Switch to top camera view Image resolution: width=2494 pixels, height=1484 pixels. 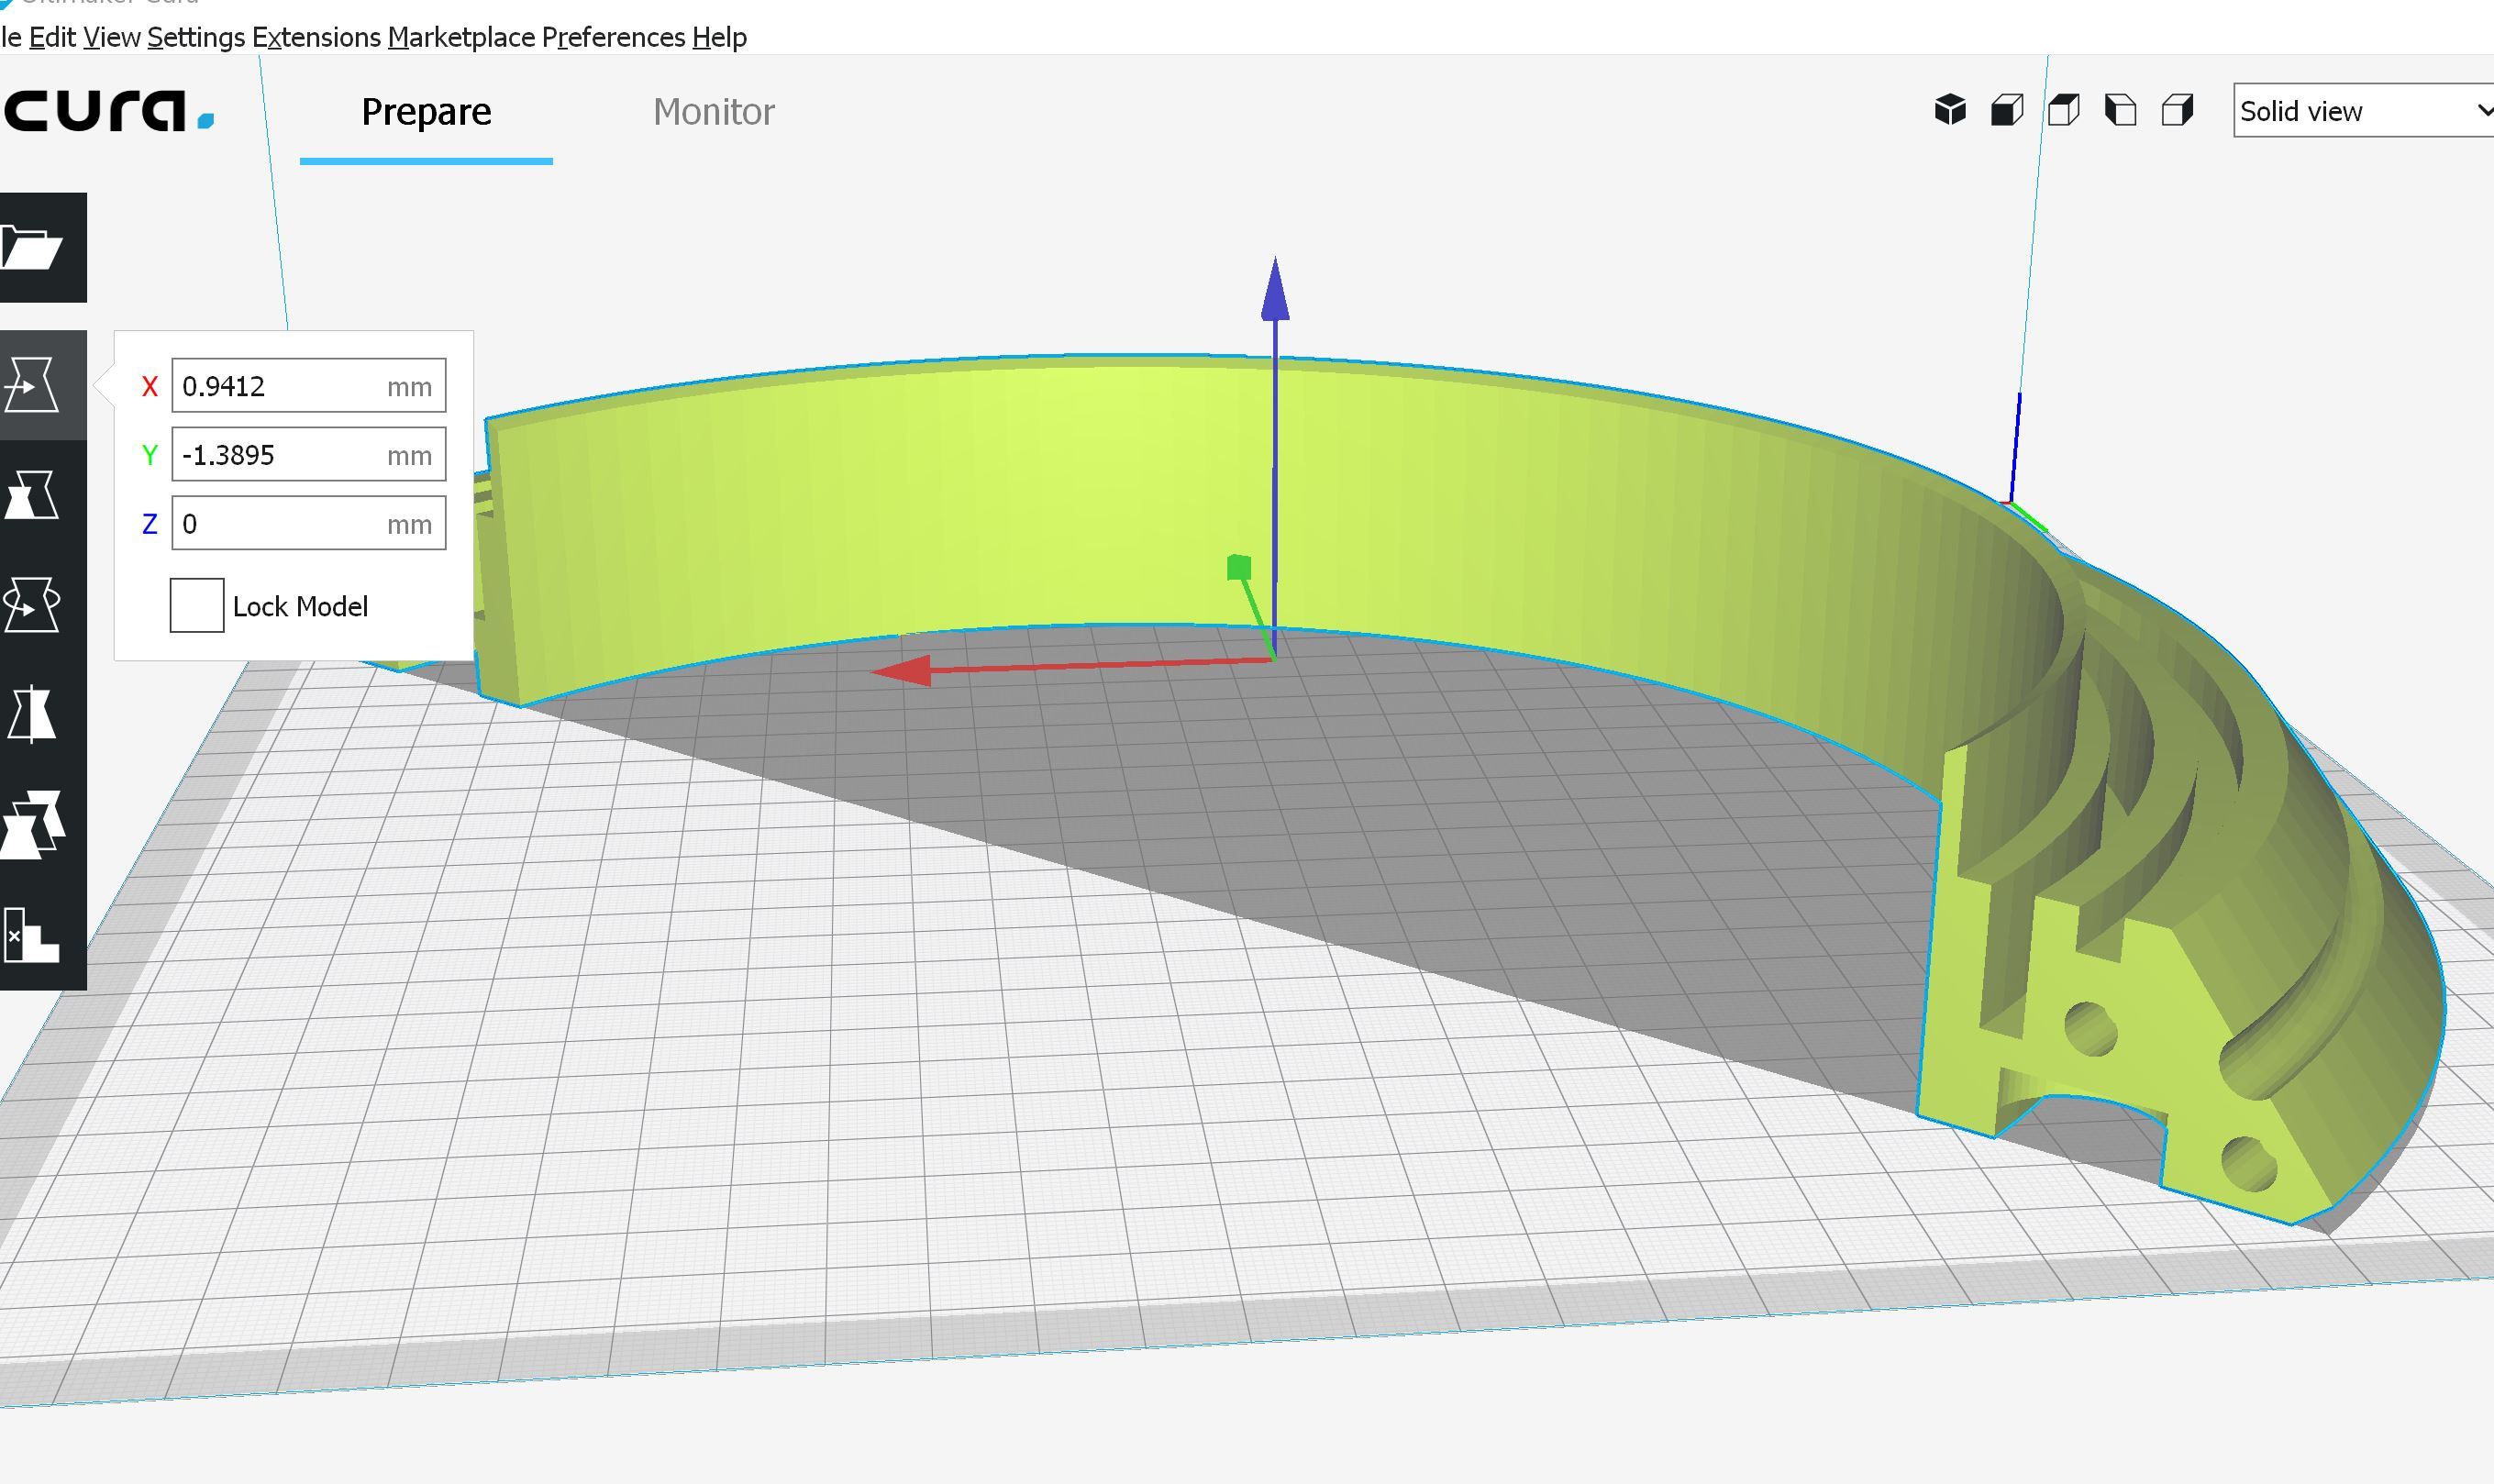[2064, 110]
